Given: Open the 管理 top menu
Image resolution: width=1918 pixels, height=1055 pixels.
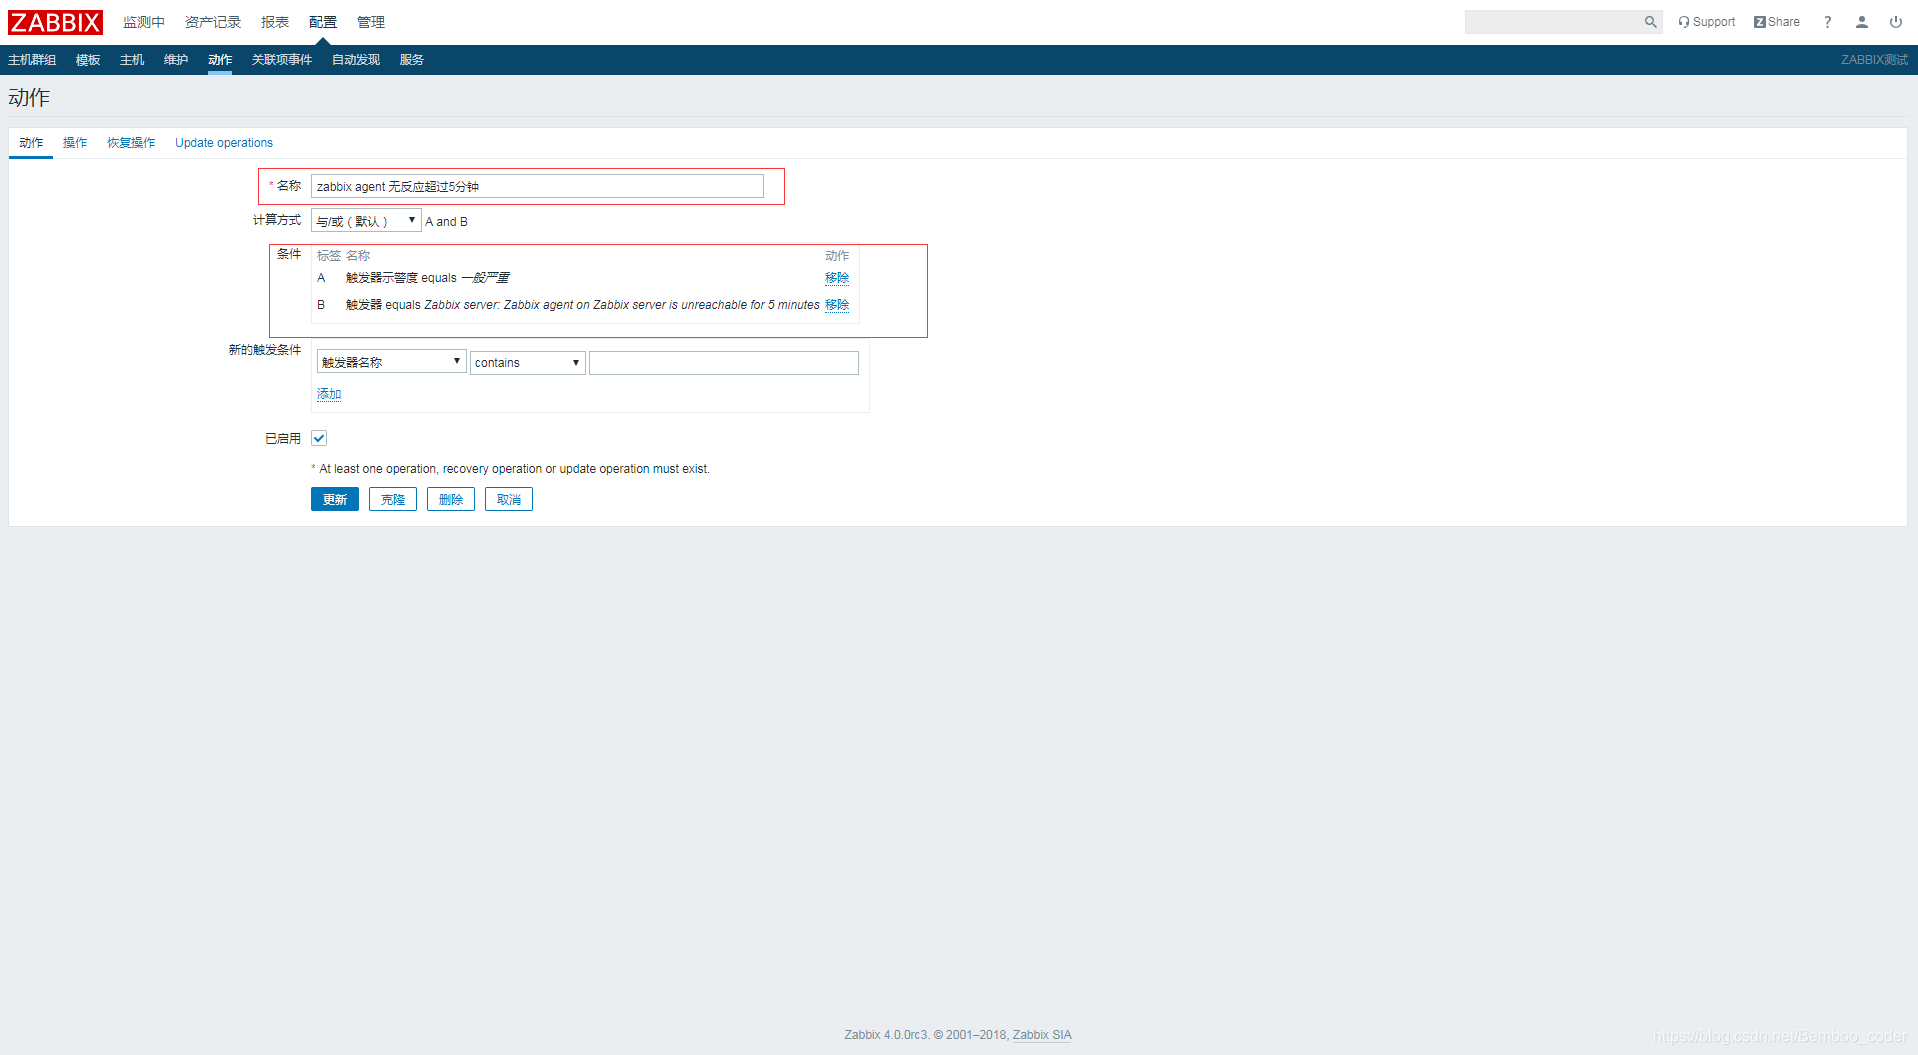Looking at the screenshot, I should [x=371, y=22].
